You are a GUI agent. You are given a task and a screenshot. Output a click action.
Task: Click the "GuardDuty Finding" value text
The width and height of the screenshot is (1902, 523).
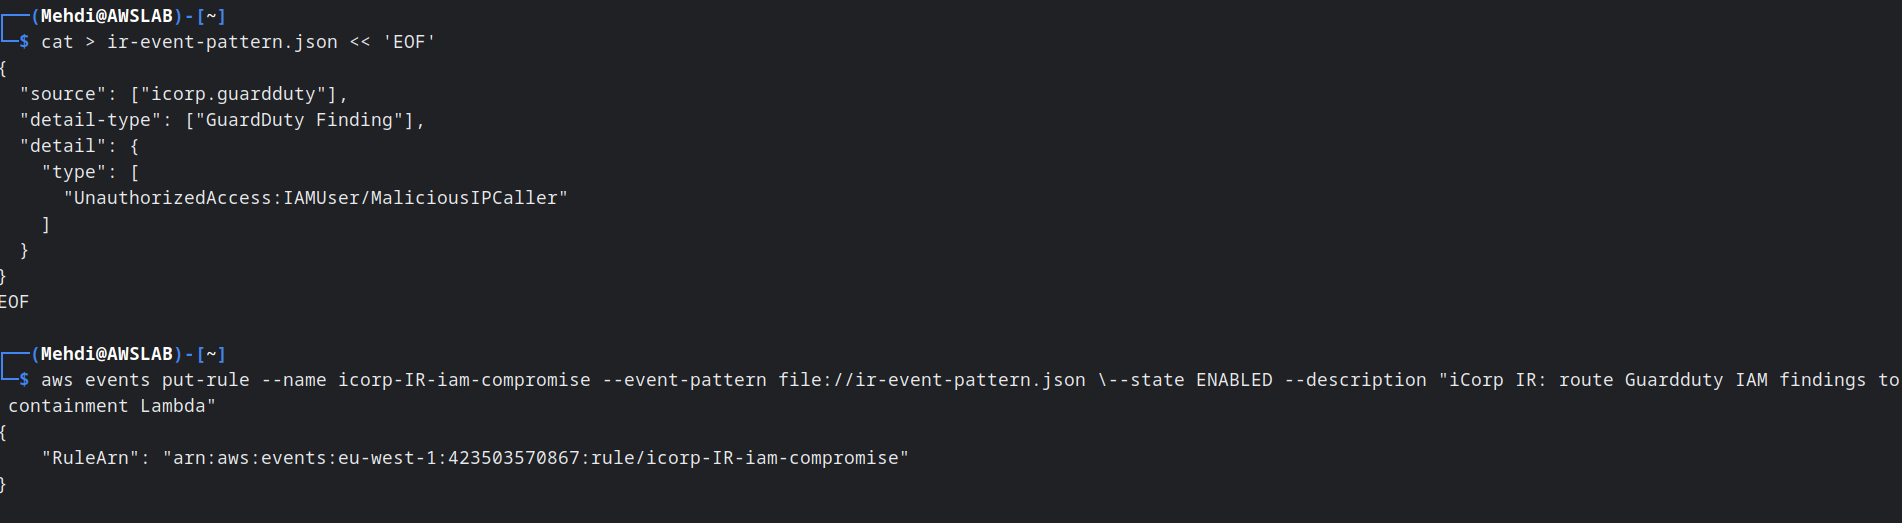tap(299, 120)
